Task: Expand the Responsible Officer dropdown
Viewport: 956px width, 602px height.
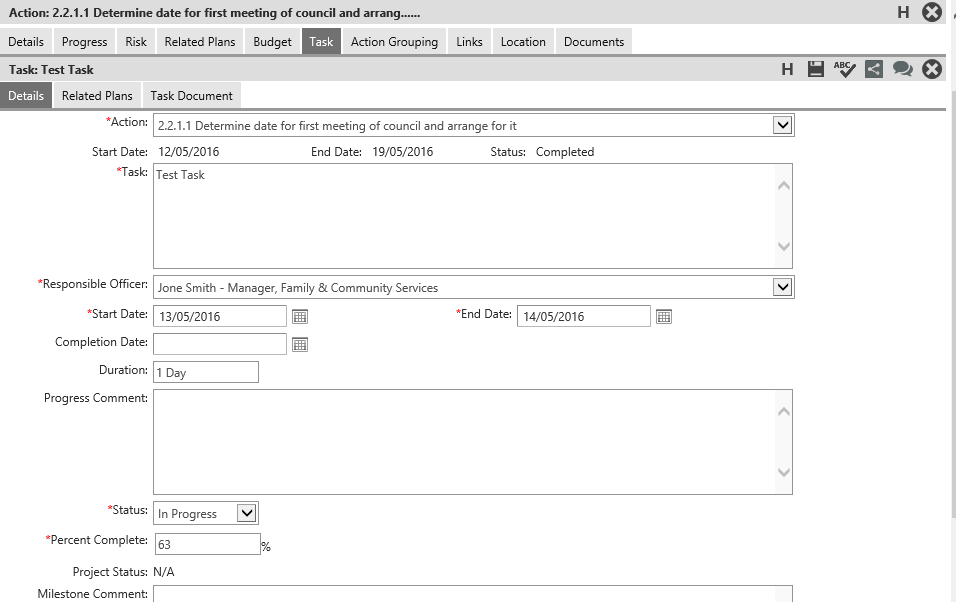Action: [782, 287]
